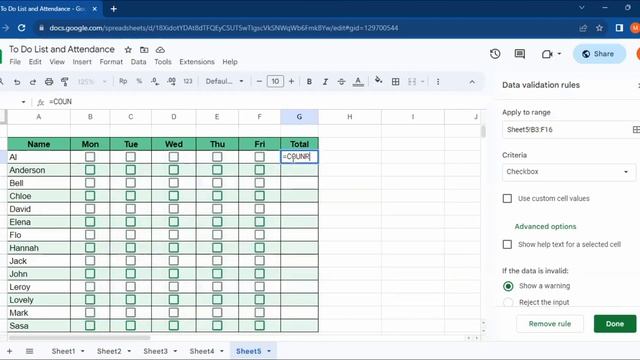Increase decimal places
Image resolution: width=640 pixels, height=360 pixels.
(171, 82)
